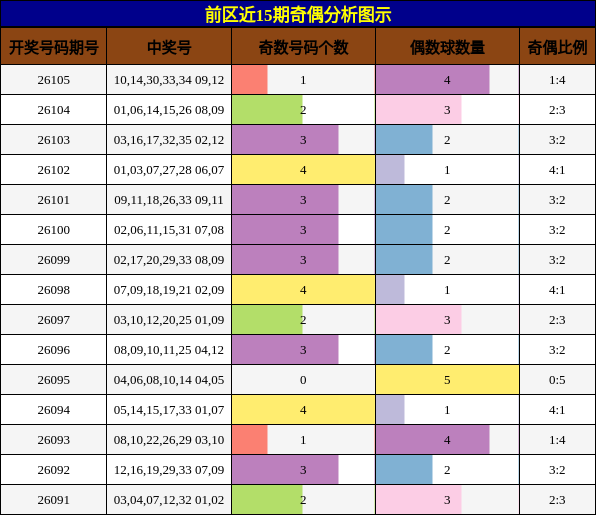Click the yellow odd-count bar for 26098
Screen dimensions: 596x515
click(303, 290)
